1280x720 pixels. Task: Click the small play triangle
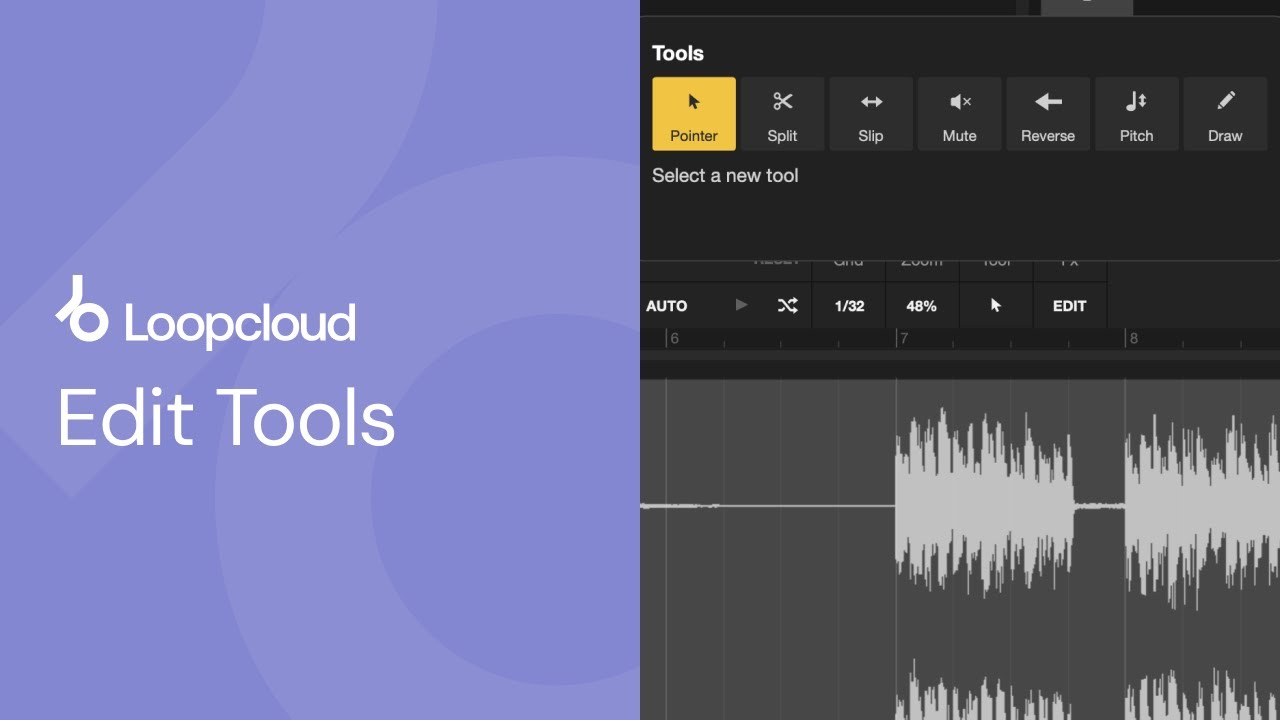point(741,305)
